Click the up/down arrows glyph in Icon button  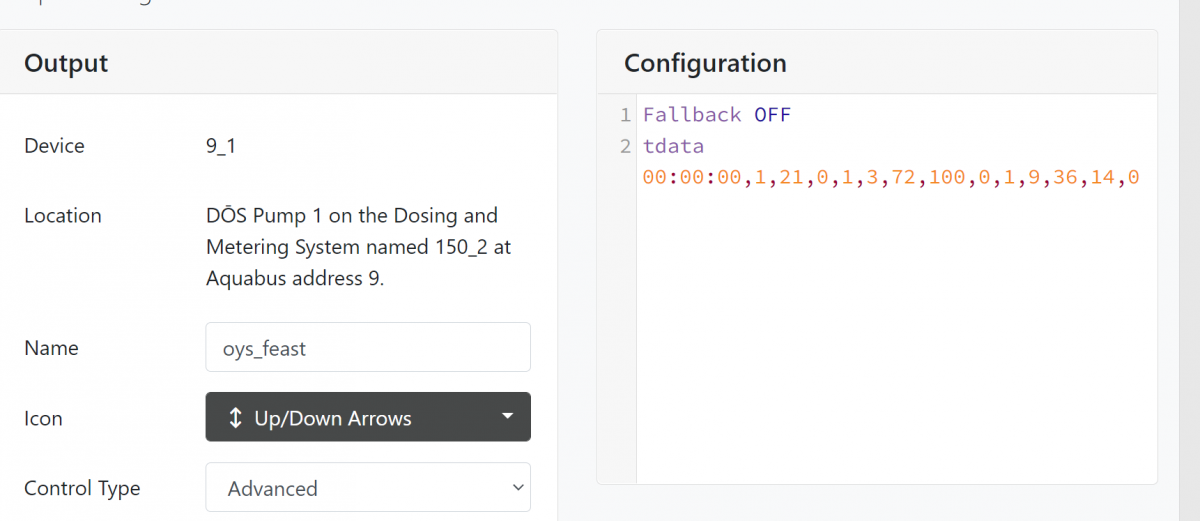(x=236, y=418)
